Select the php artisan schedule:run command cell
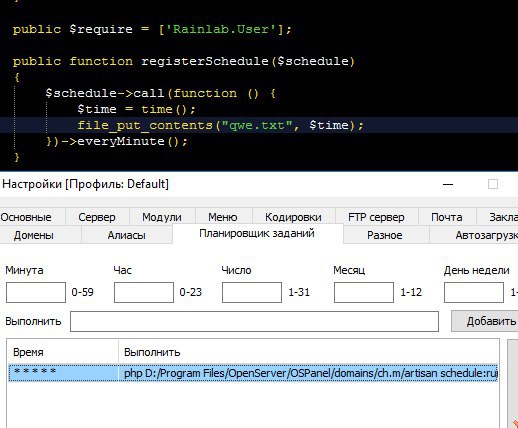 [308, 373]
